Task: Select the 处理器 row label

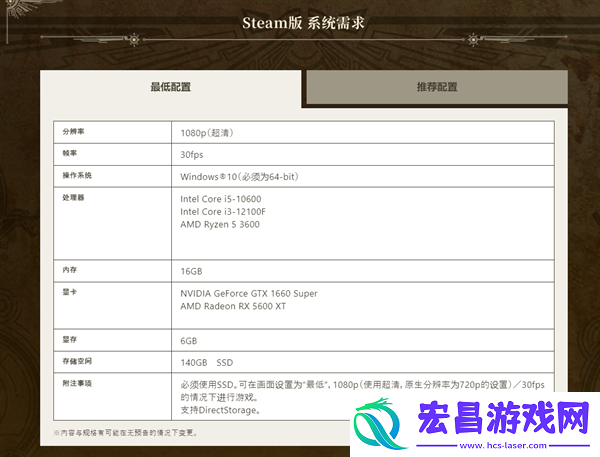Action: [73, 197]
